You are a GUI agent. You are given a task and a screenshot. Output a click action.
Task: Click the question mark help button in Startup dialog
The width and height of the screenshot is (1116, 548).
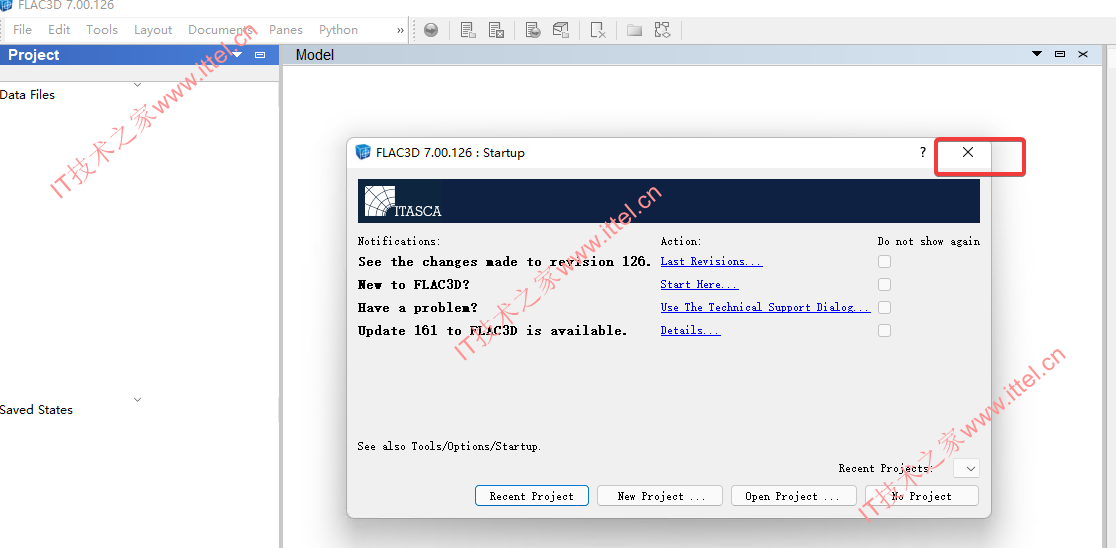coord(922,152)
